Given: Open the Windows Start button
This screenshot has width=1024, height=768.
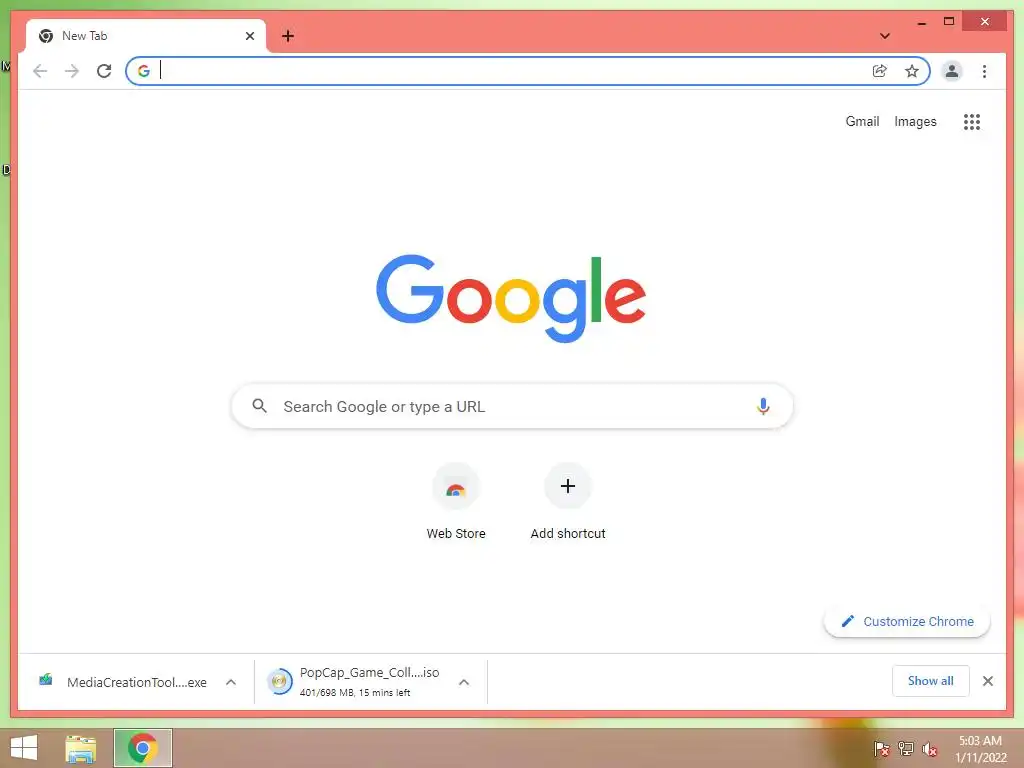Looking at the screenshot, I should [24, 748].
